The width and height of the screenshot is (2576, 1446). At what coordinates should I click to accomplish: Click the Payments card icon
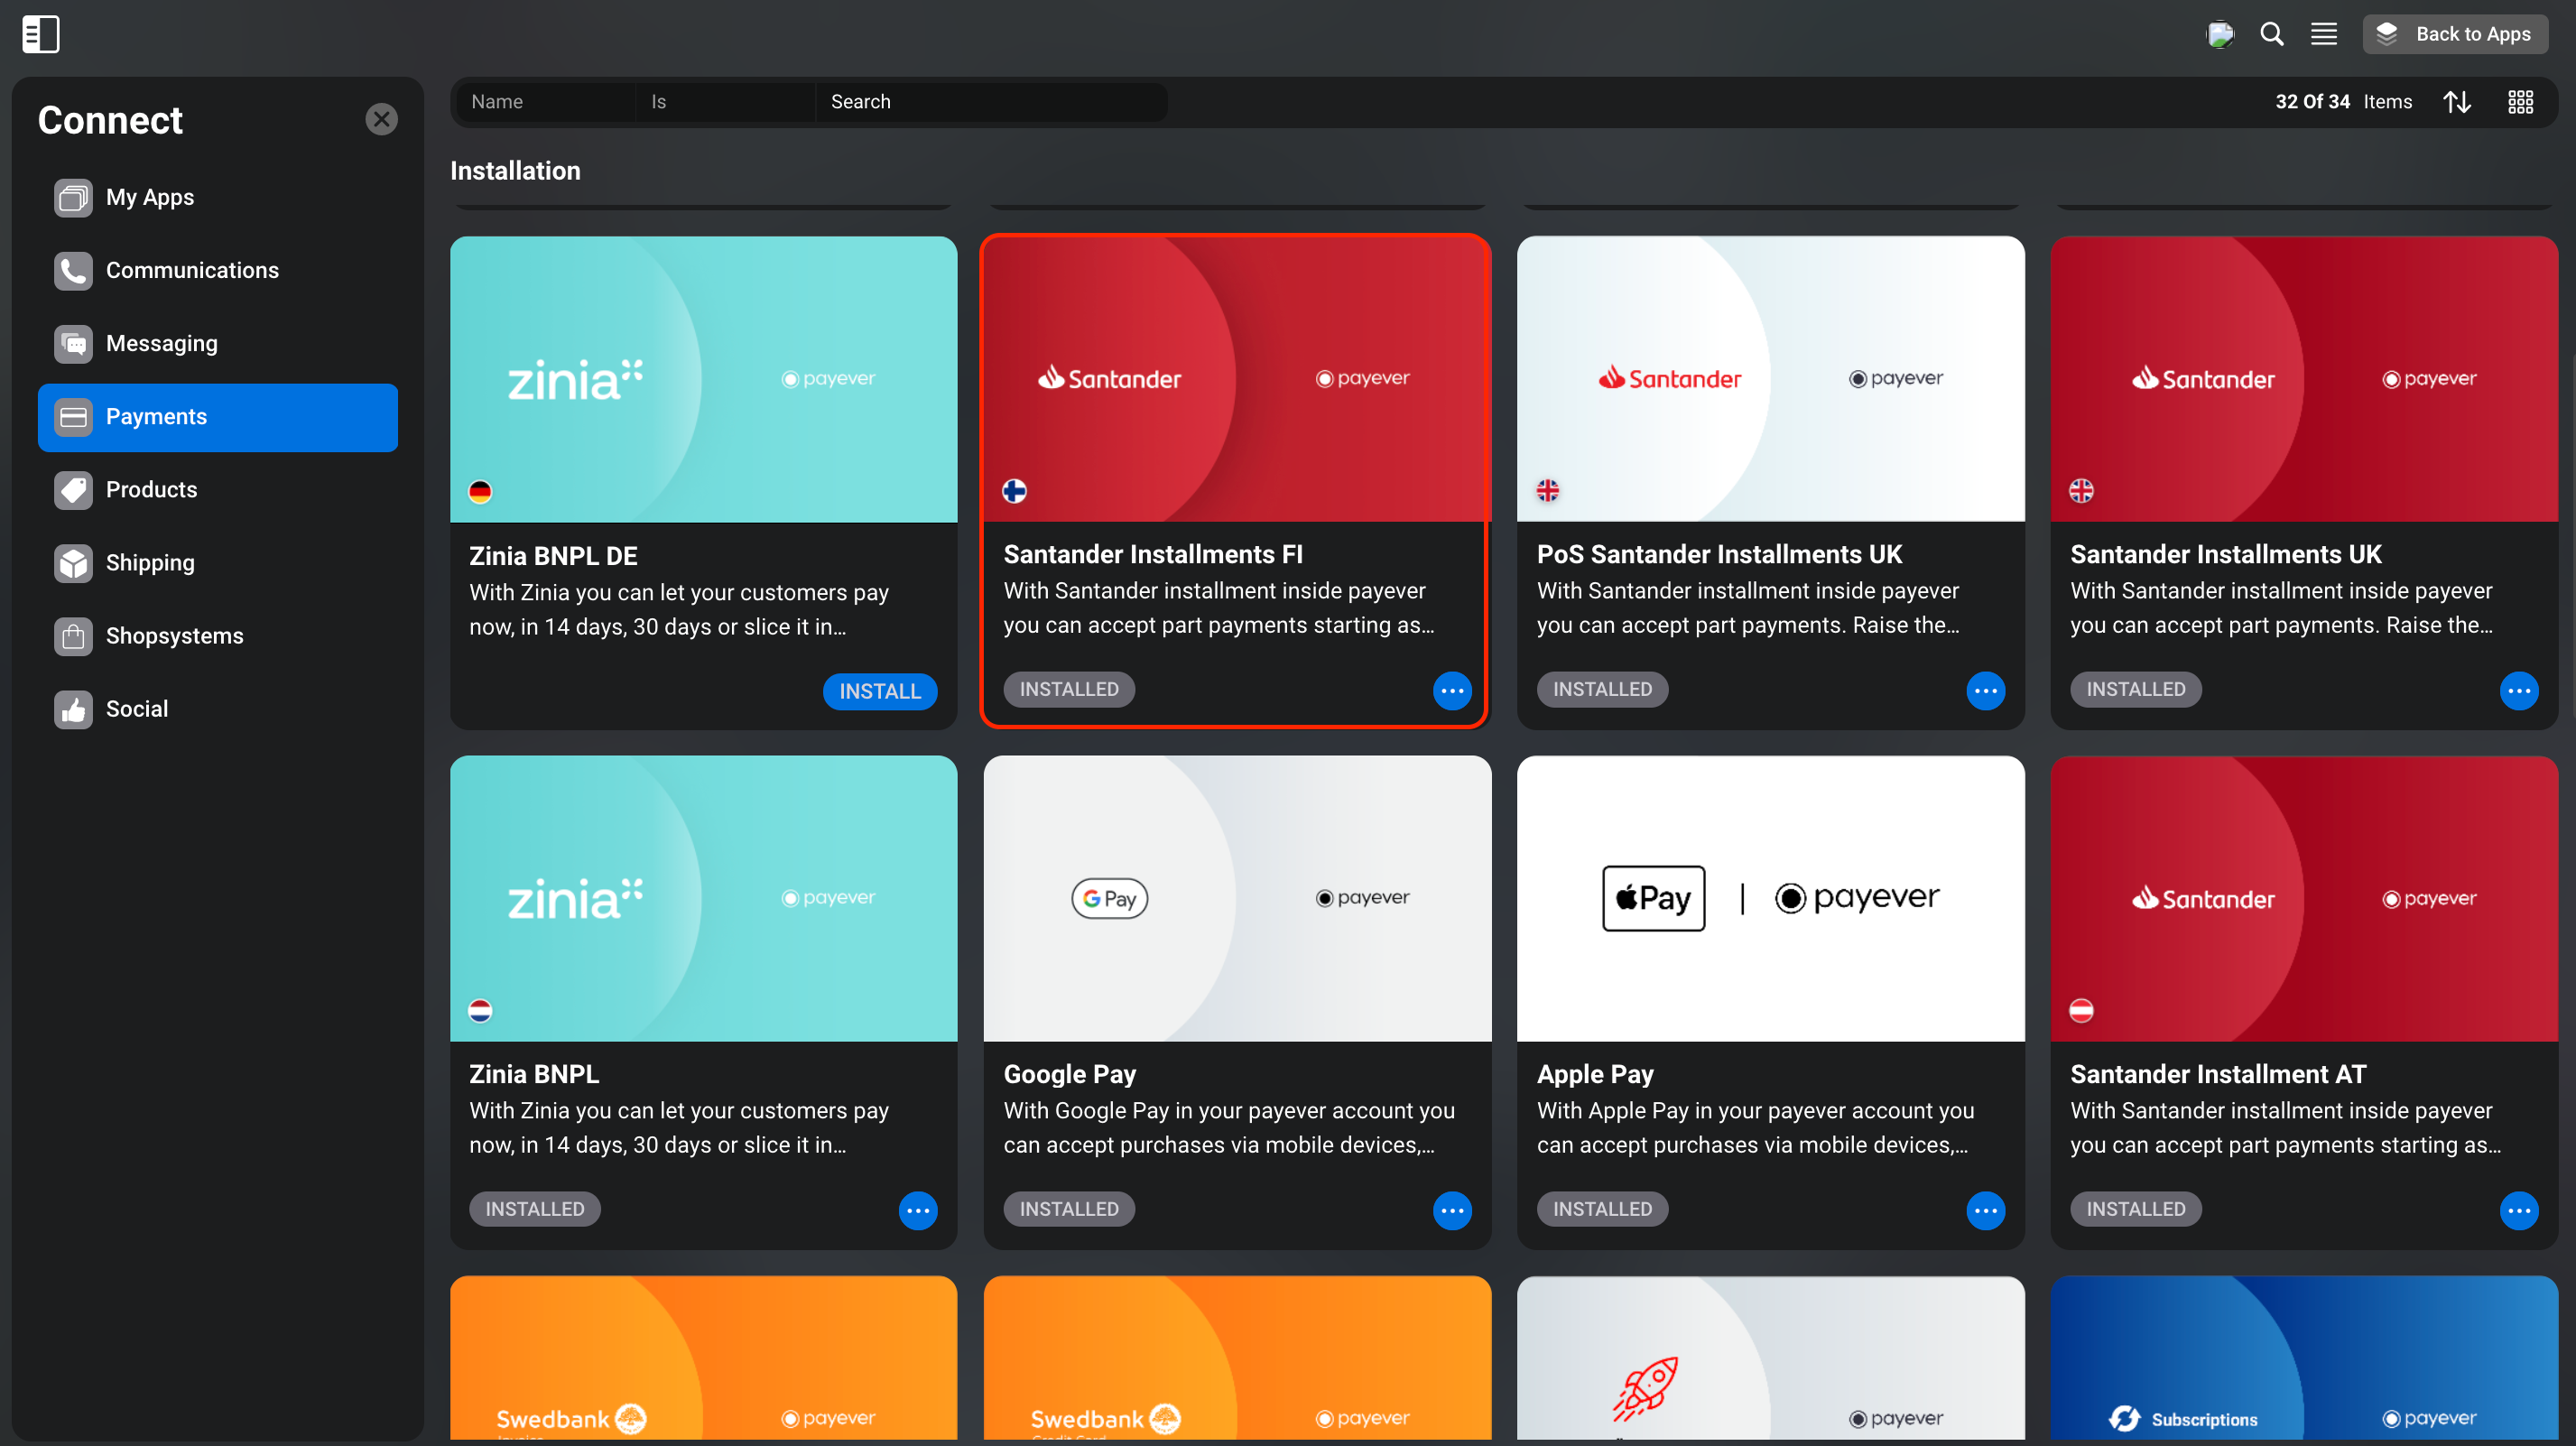pos(73,417)
